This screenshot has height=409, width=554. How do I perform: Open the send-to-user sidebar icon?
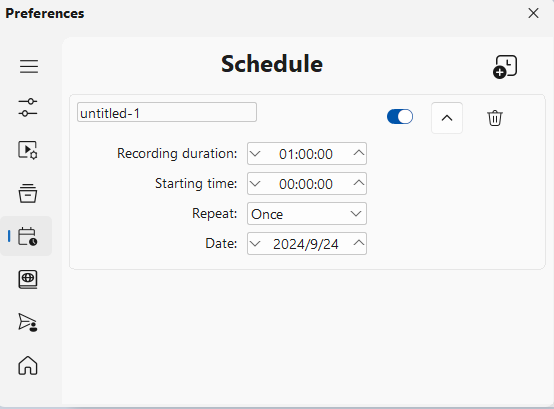[28, 322]
